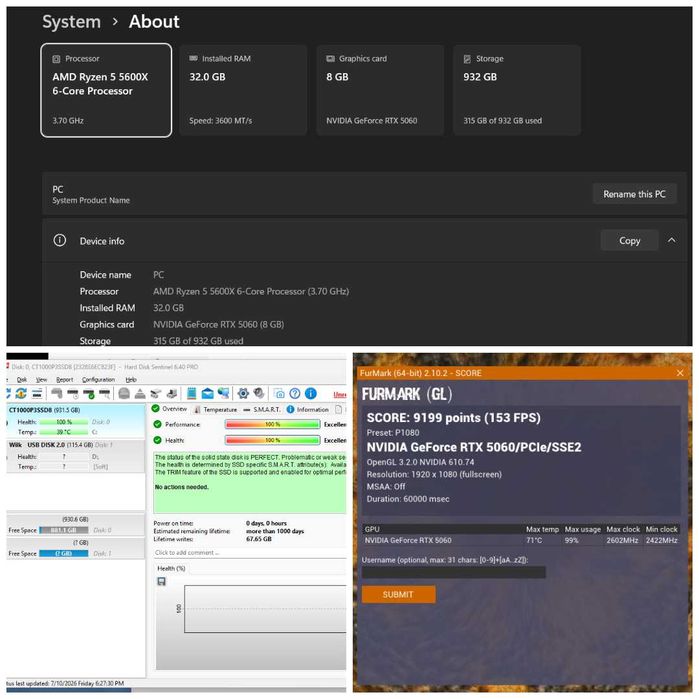Open the Help menu in Hard Disk Sentinel
The height and width of the screenshot is (699, 699).
131,379
